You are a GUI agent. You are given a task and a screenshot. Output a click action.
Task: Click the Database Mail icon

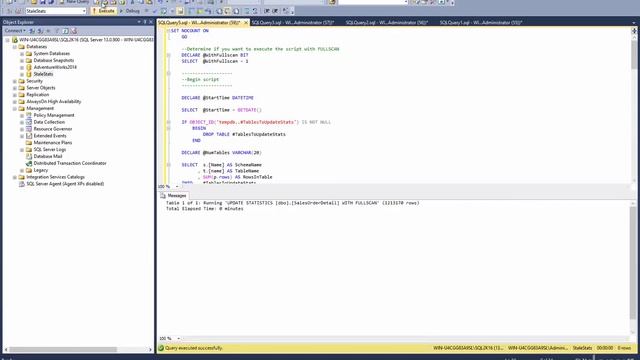click(29, 156)
